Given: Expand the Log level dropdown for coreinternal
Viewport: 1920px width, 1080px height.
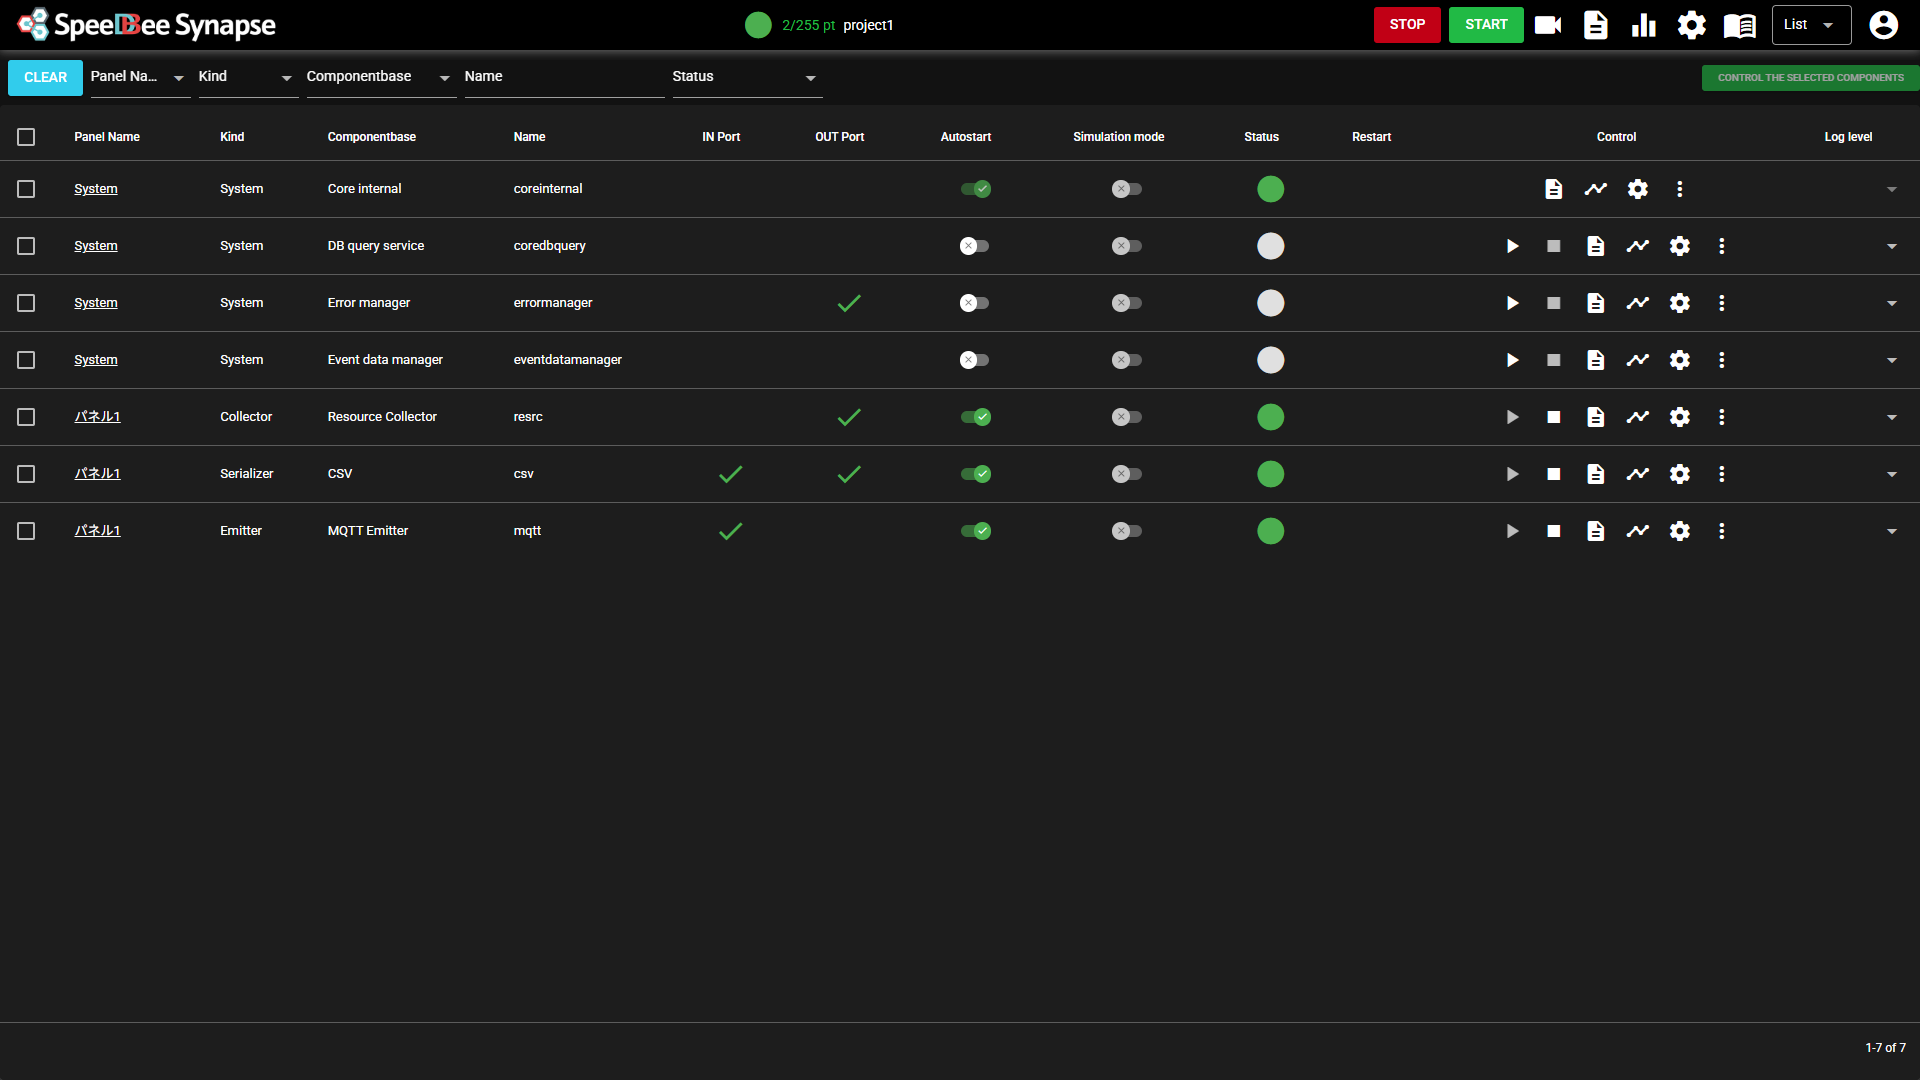Looking at the screenshot, I should (x=1891, y=189).
